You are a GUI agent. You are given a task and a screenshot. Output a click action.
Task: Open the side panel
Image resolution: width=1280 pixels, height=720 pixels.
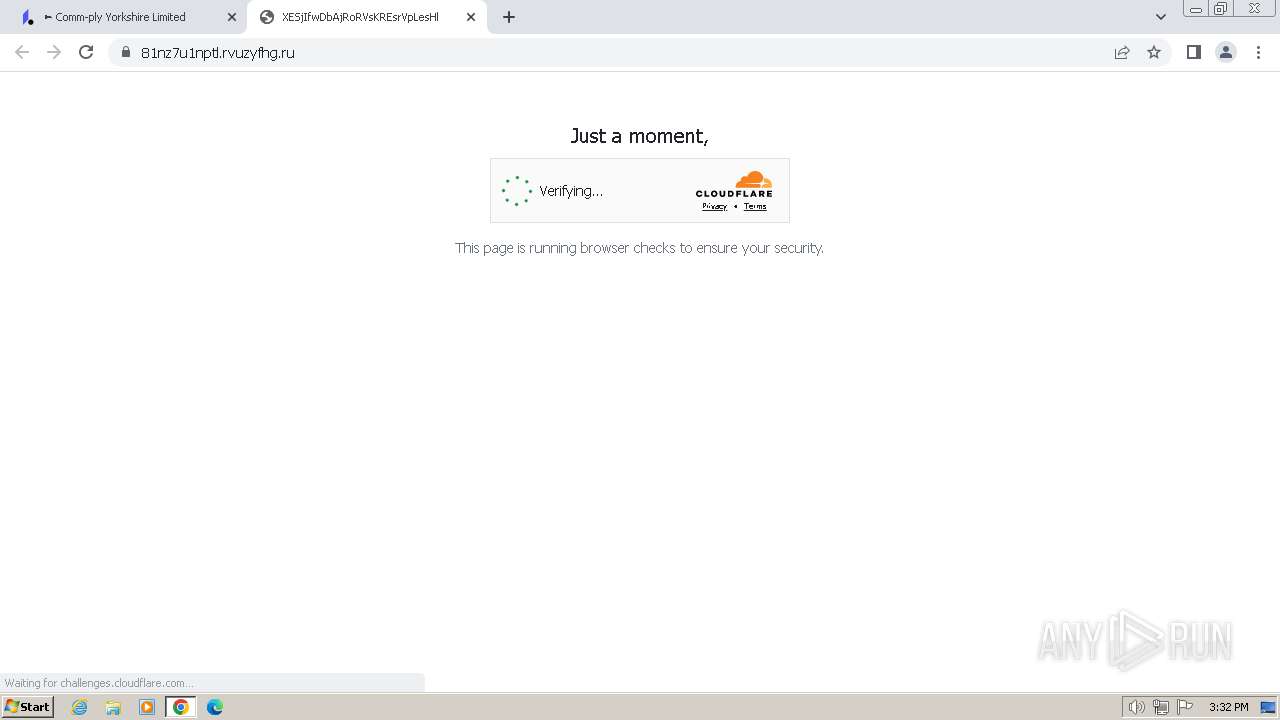(x=1193, y=52)
